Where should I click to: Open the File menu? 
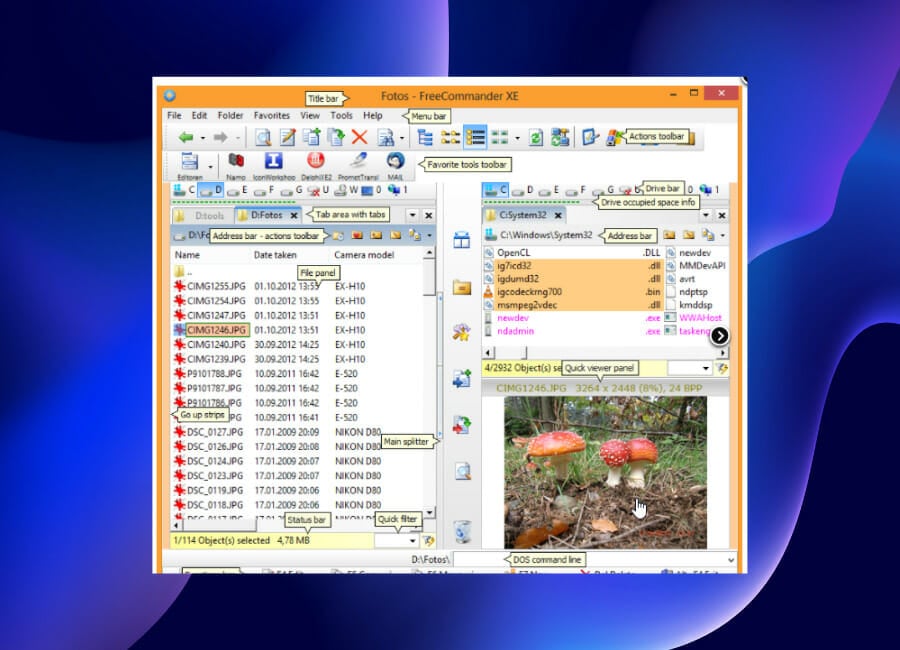pos(174,115)
